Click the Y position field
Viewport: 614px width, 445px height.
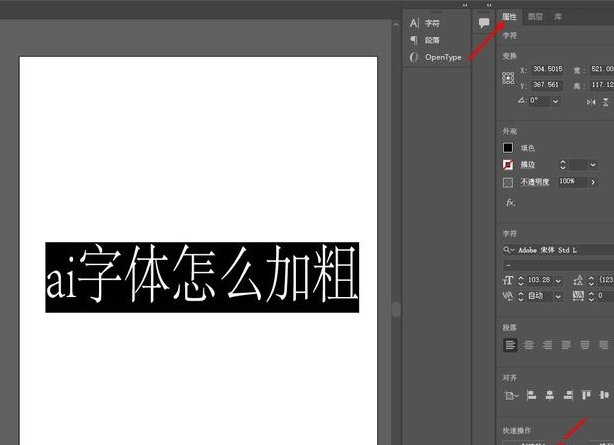point(547,85)
